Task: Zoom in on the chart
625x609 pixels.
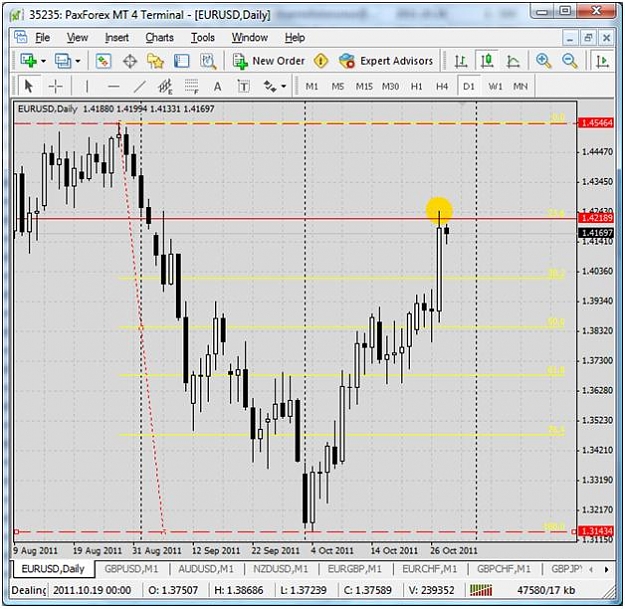Action: point(543,61)
